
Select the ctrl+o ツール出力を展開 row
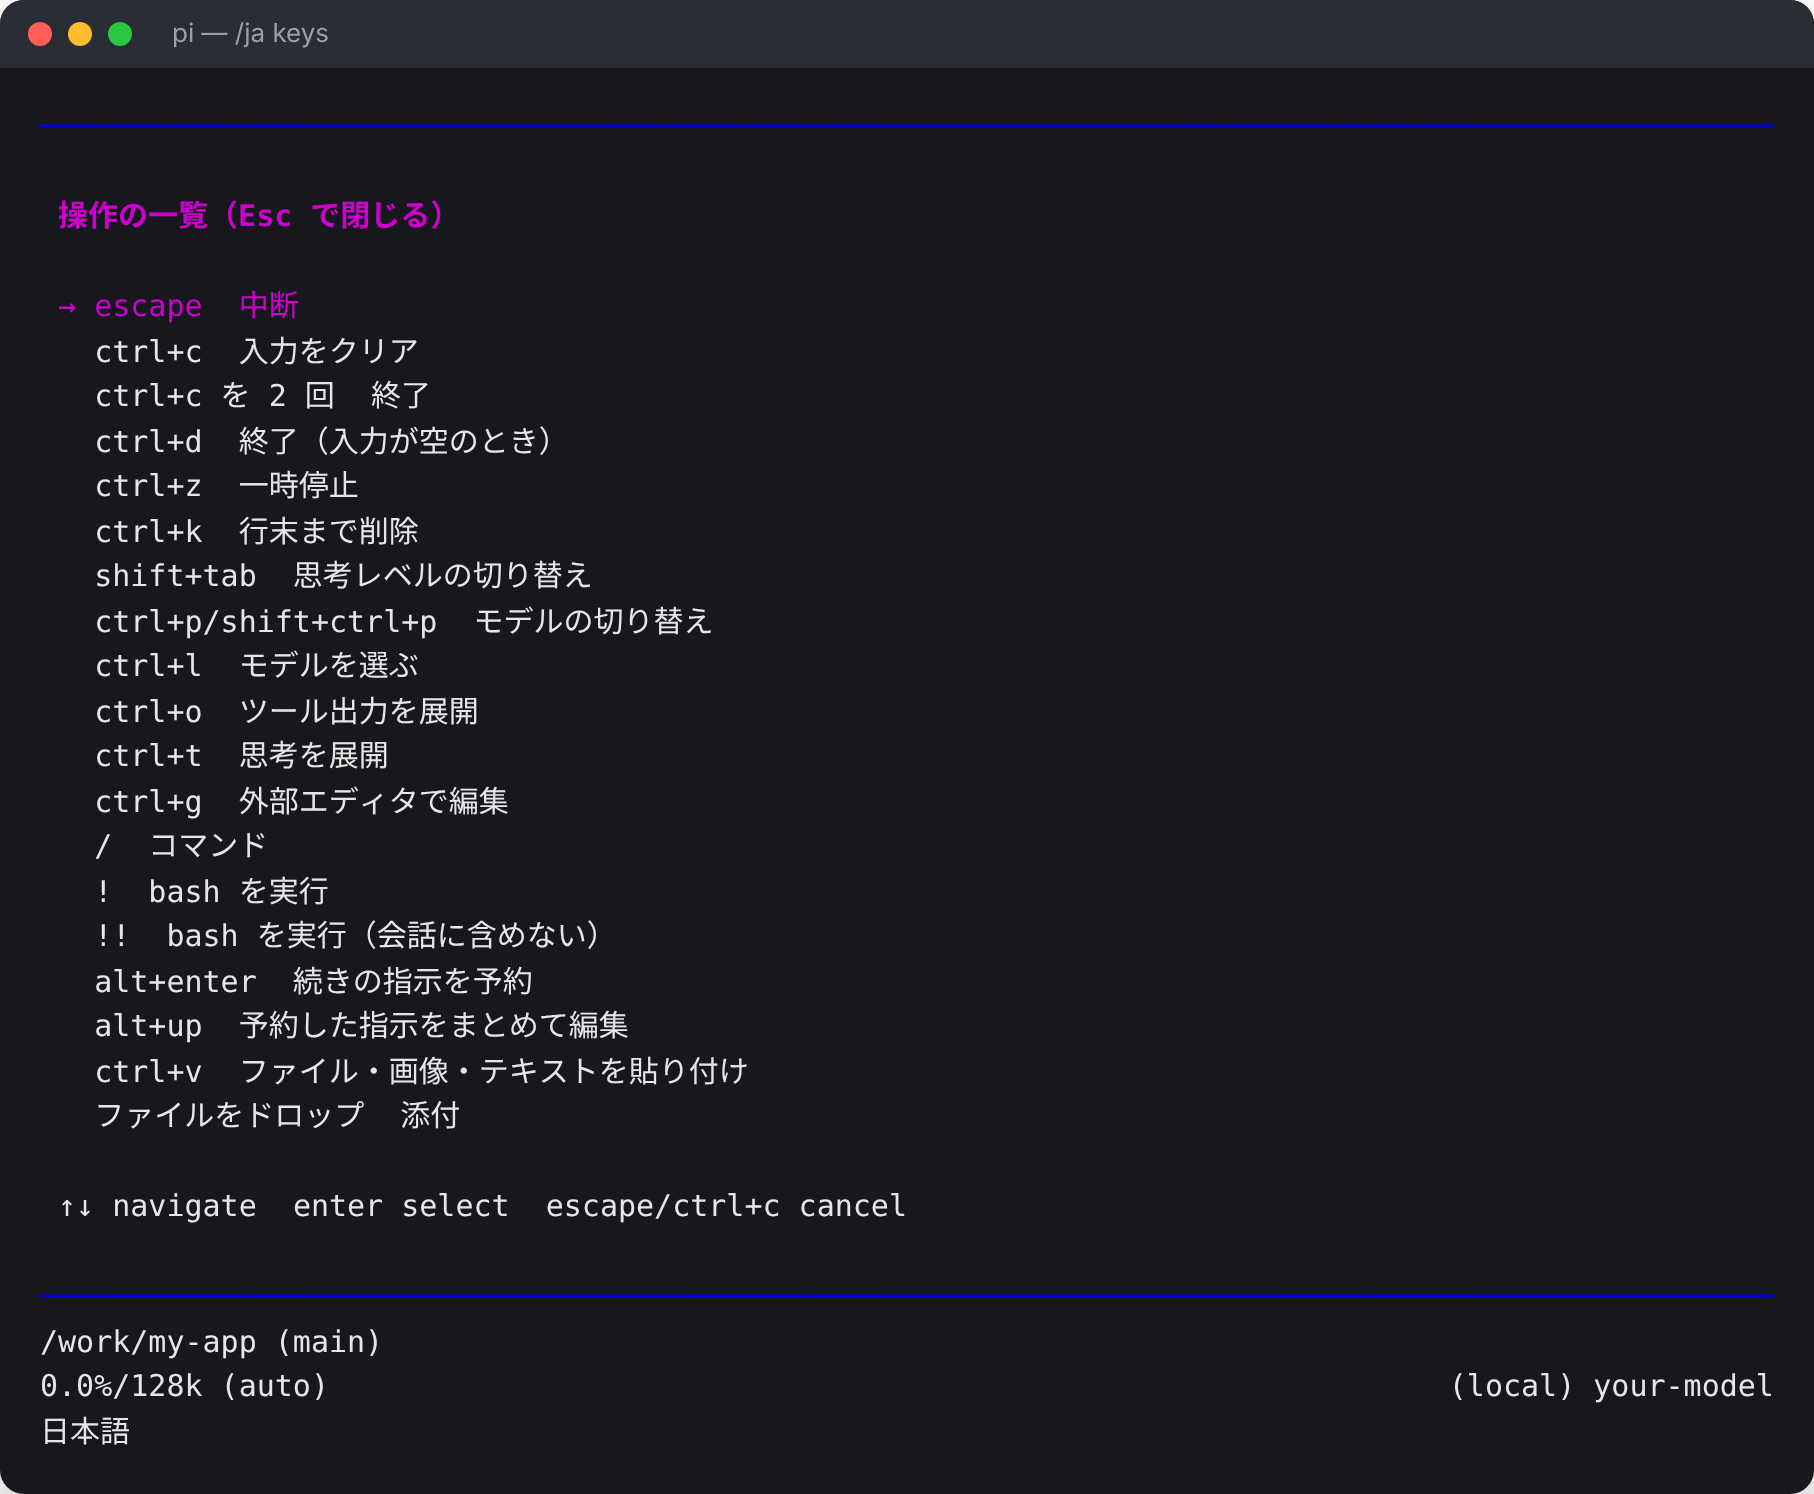(x=287, y=711)
